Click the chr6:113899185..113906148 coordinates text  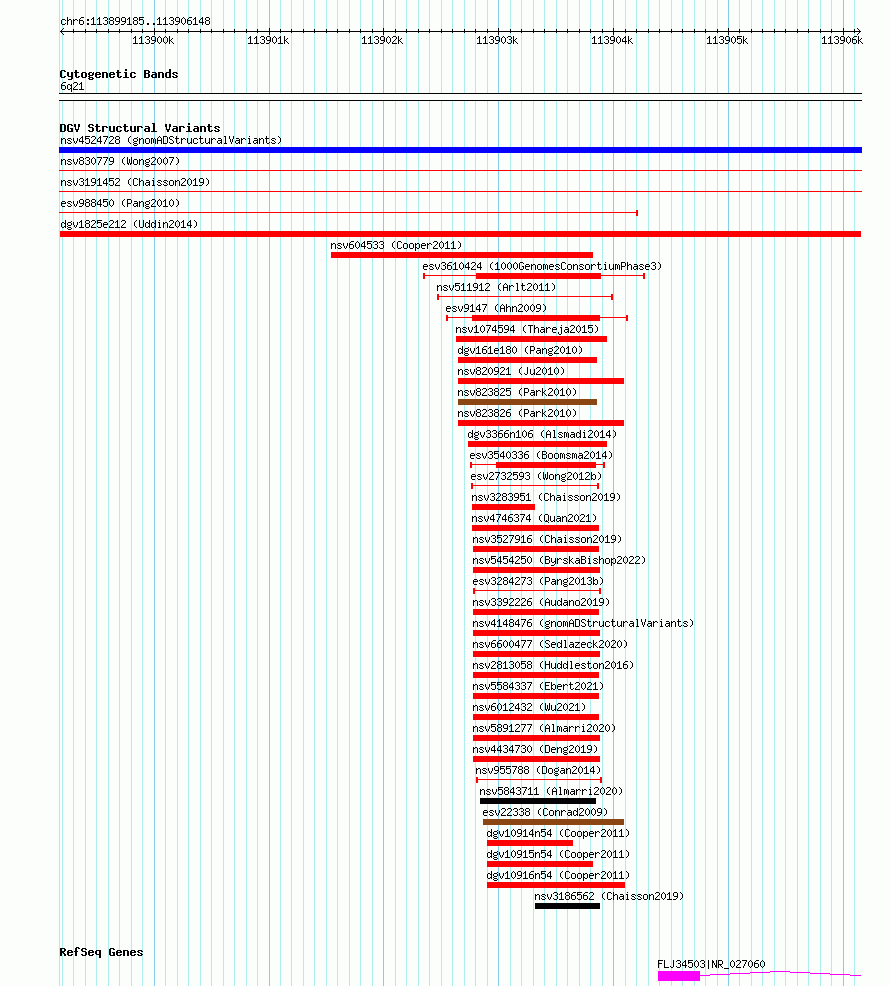135,21
